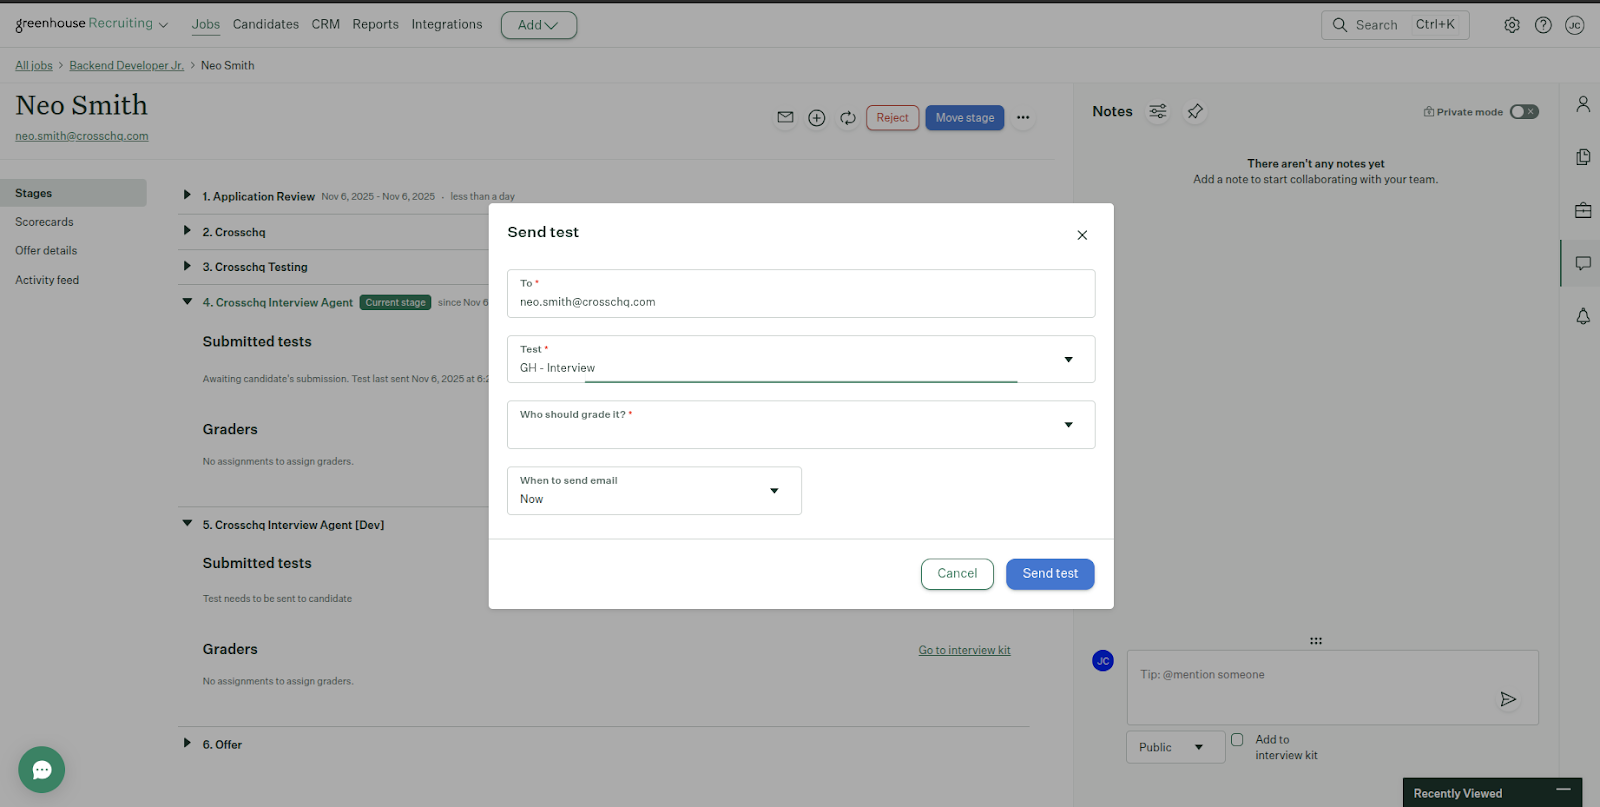Screen dimensions: 1600x807
Task: Open the notifications bell in sidebar
Action: pyautogui.click(x=1582, y=317)
